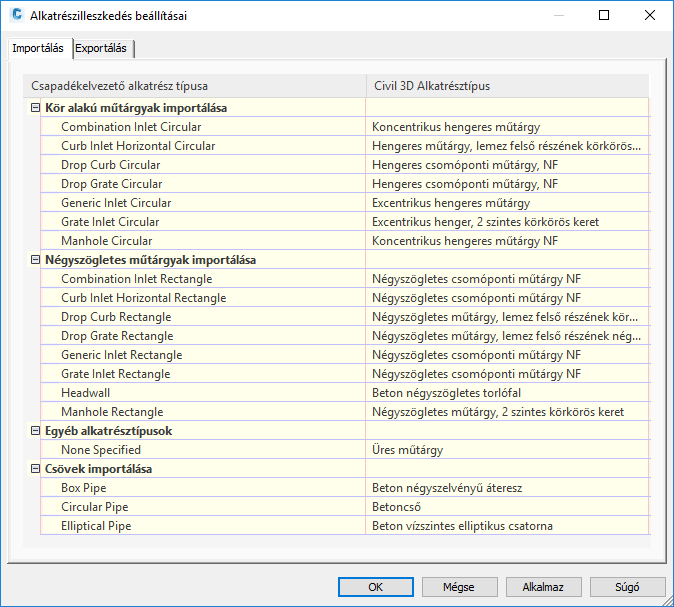
Task: Collapse the Kör alakú műtárgyak importálása group
Action: [36, 108]
